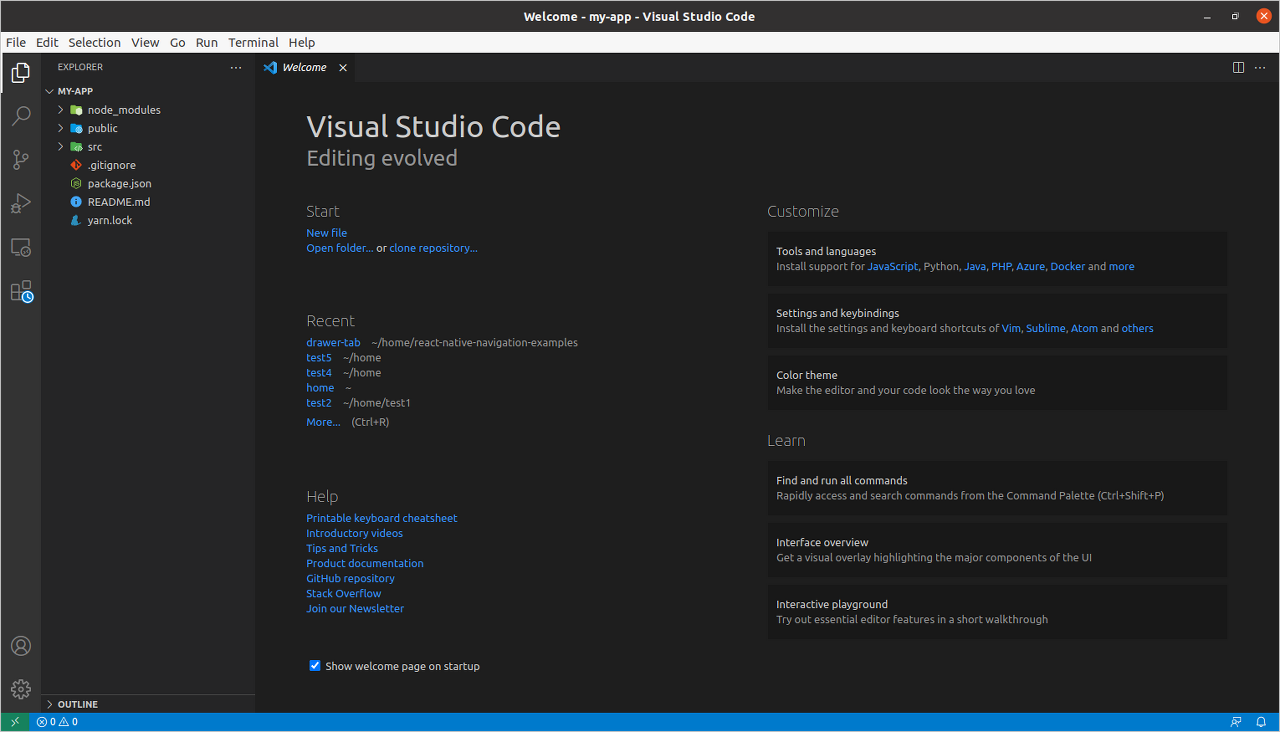Open the Run menu
The width and height of the screenshot is (1280, 732).
[207, 43]
